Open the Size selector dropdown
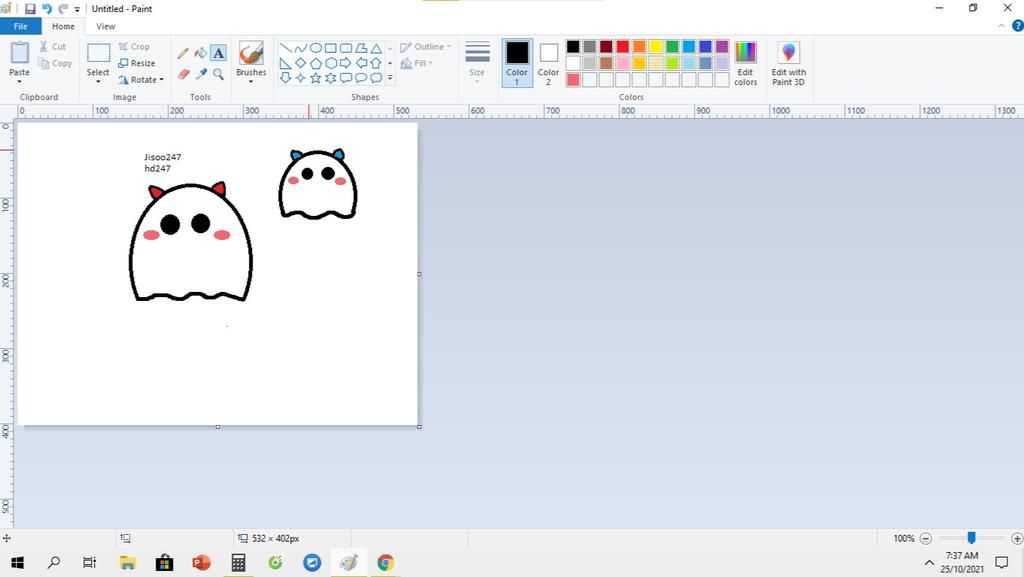This screenshot has width=1024, height=577. pyautogui.click(x=477, y=62)
